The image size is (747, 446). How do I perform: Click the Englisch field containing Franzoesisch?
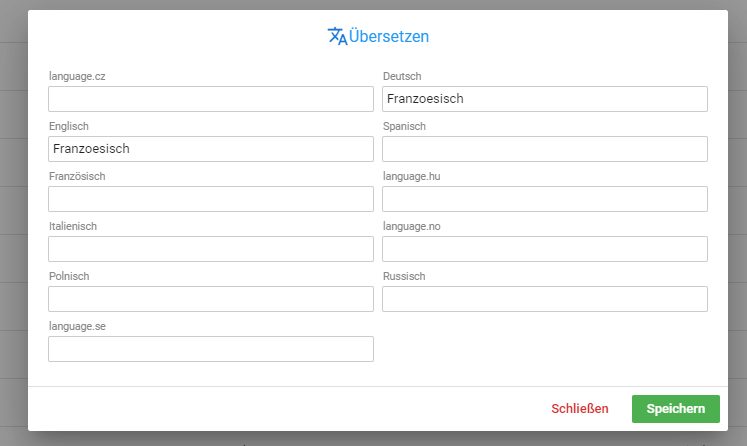click(211, 149)
